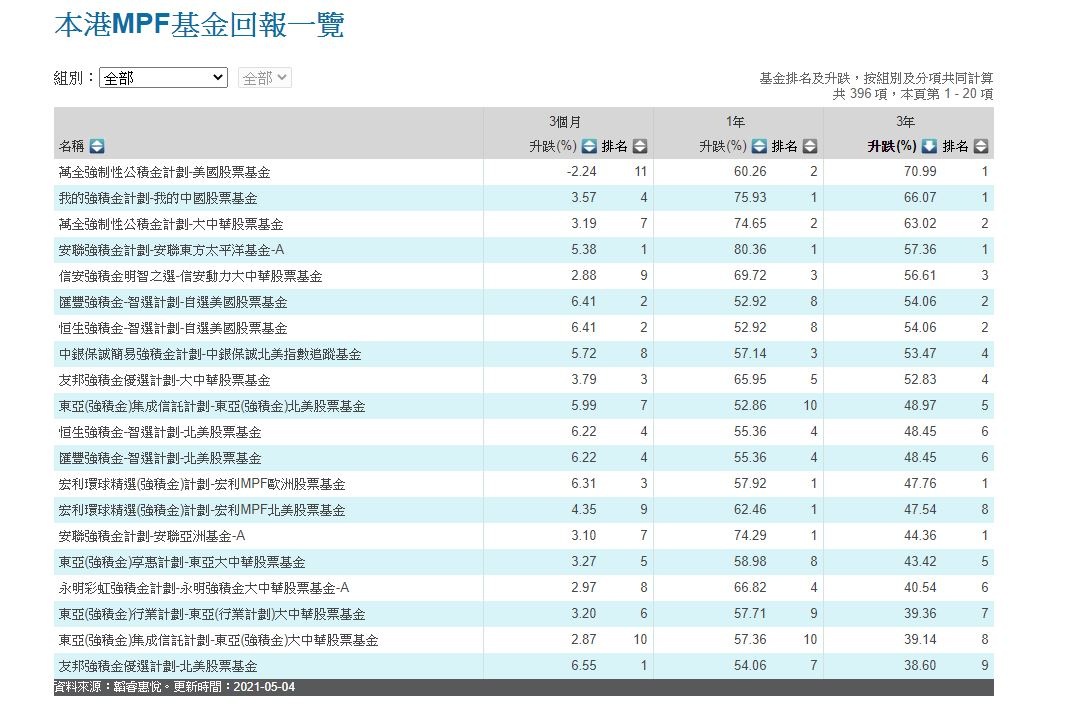The image size is (1092, 707).
Task: Click the 1-year return value 74.29
Action: (750, 536)
